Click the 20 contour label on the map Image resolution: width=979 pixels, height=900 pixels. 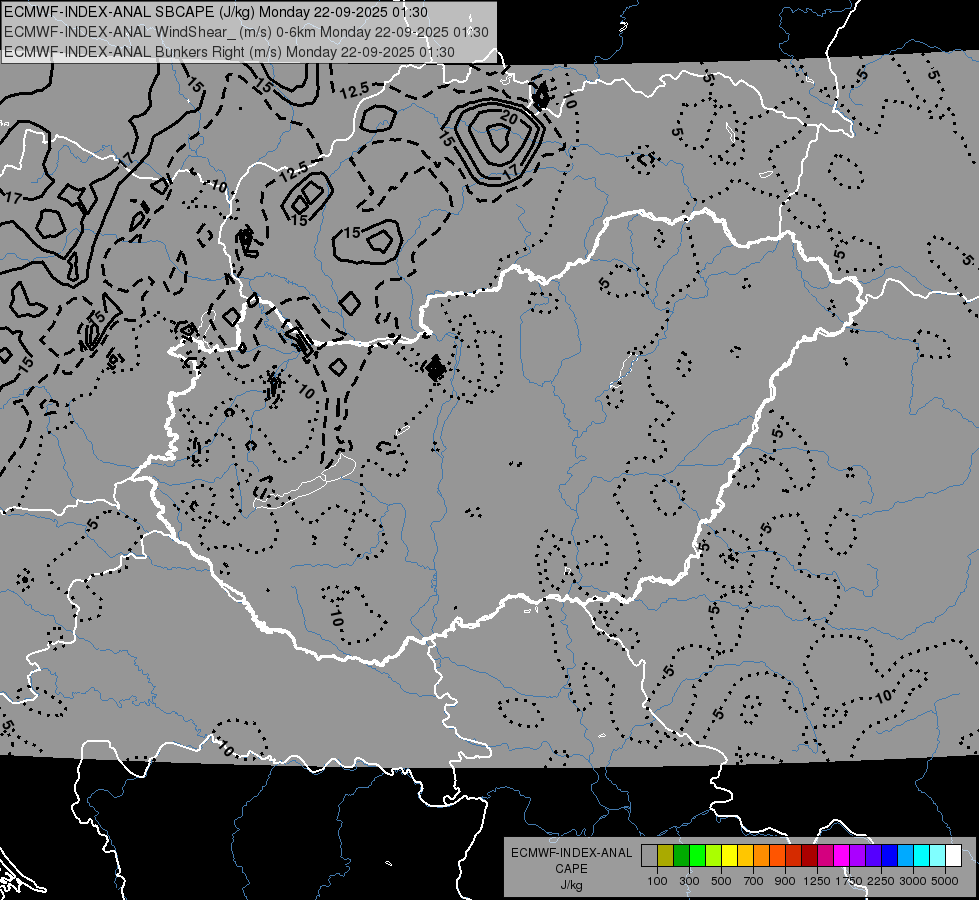509,118
